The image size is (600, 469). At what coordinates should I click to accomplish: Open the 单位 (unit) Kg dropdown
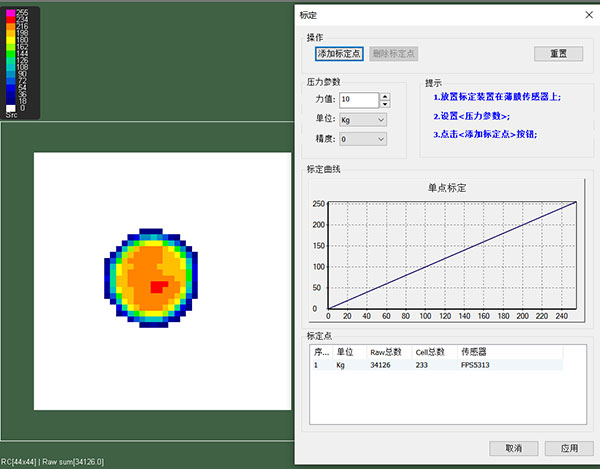(362, 120)
